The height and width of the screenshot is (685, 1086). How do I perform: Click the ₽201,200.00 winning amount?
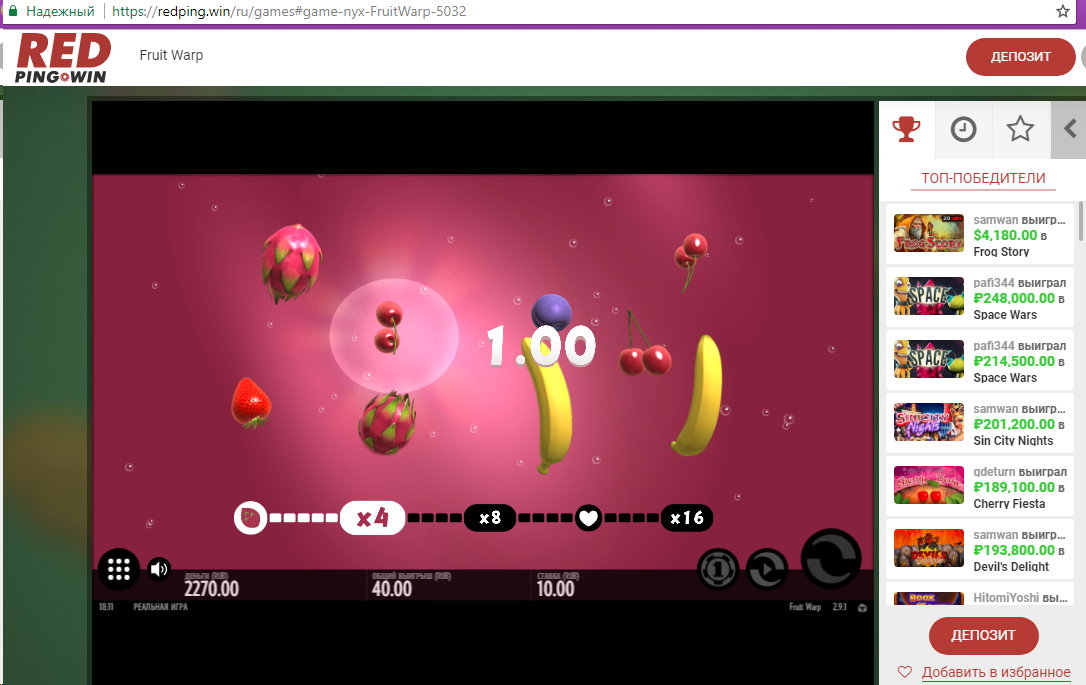tap(1014, 425)
